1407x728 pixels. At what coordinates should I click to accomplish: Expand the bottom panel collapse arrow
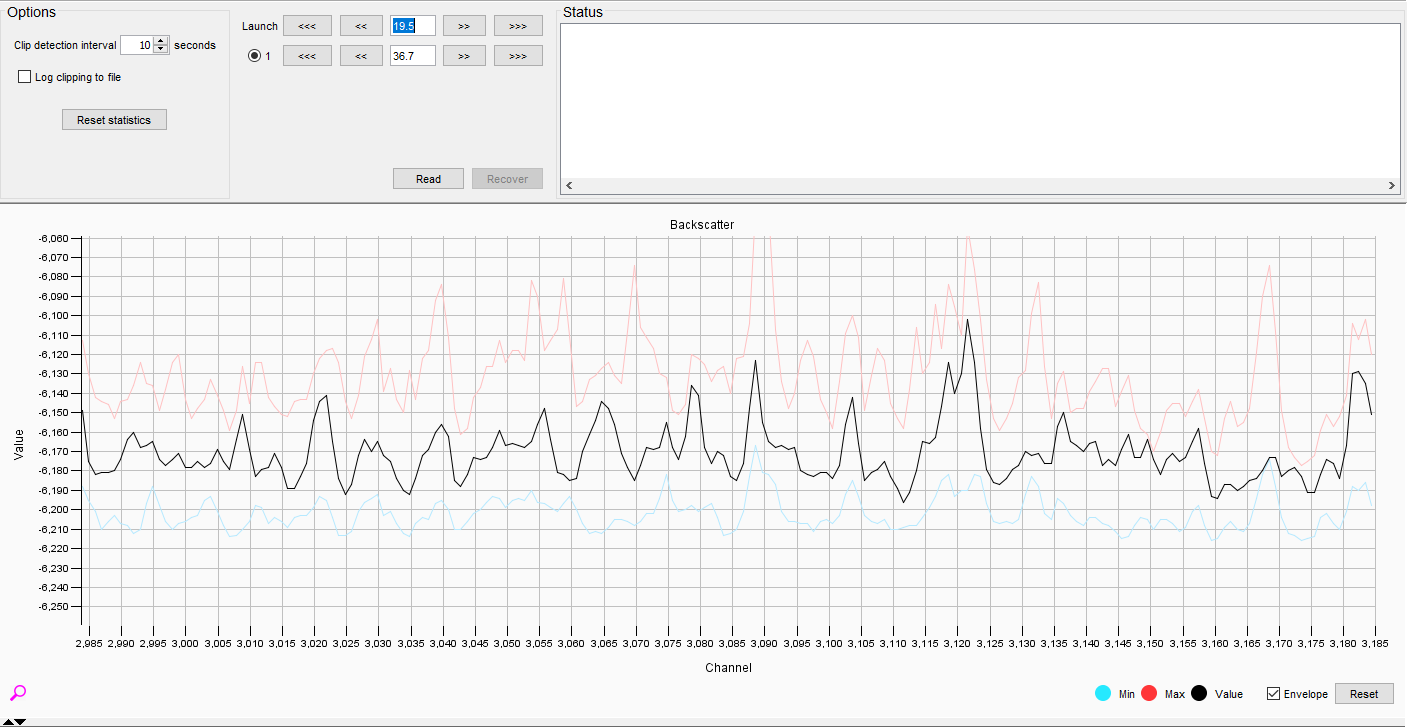coord(14,722)
